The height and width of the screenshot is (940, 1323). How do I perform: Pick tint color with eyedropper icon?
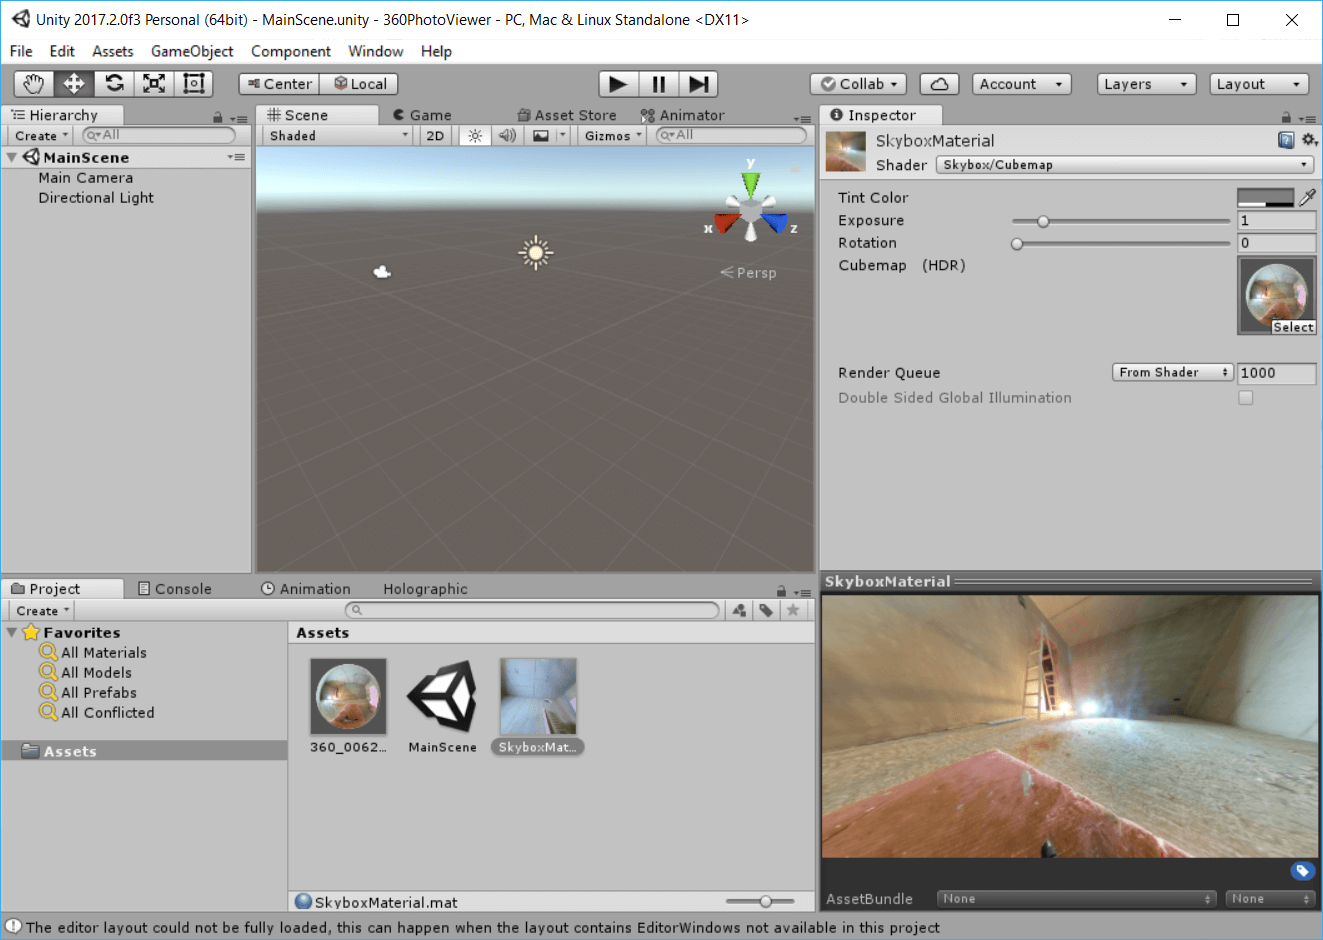(1307, 198)
